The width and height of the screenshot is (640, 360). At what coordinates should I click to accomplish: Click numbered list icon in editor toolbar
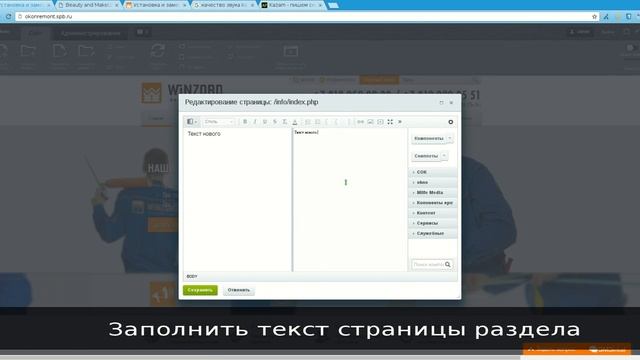(x=308, y=122)
